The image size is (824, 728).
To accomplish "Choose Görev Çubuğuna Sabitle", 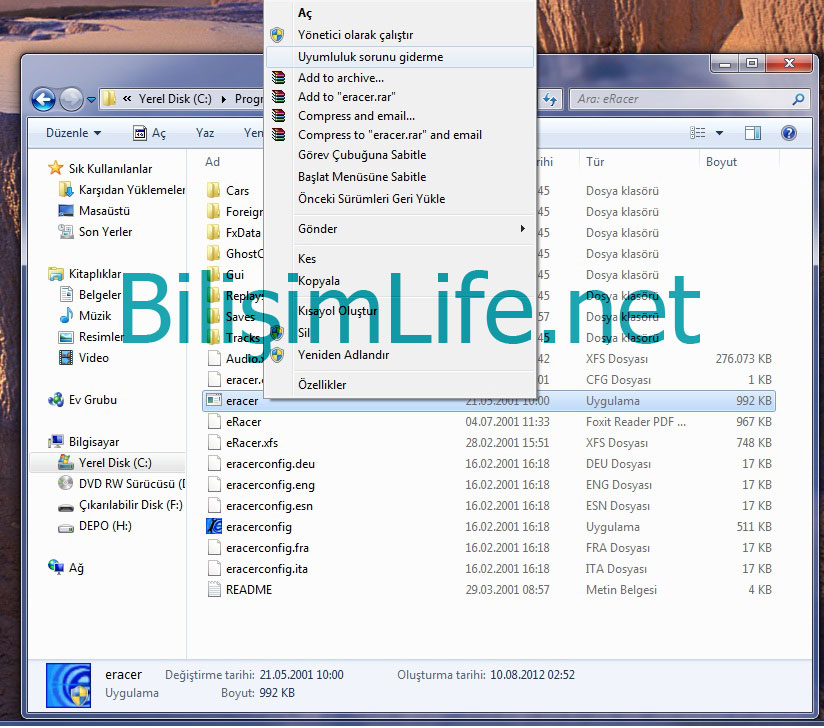I will coord(400,155).
